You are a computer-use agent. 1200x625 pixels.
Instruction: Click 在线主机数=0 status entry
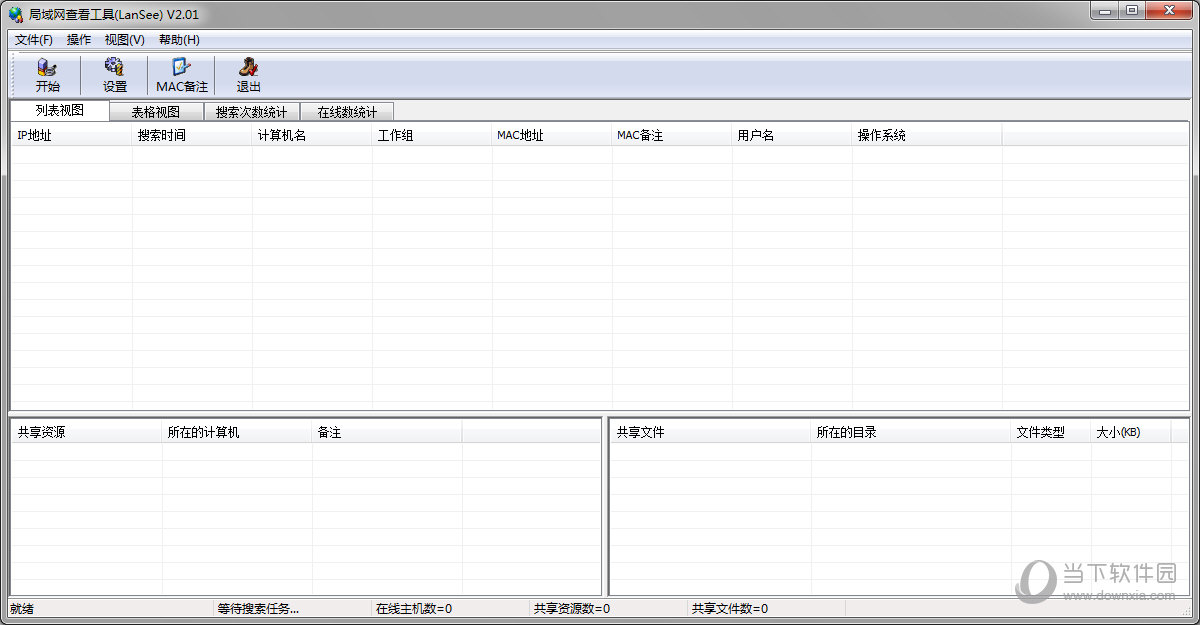point(414,608)
